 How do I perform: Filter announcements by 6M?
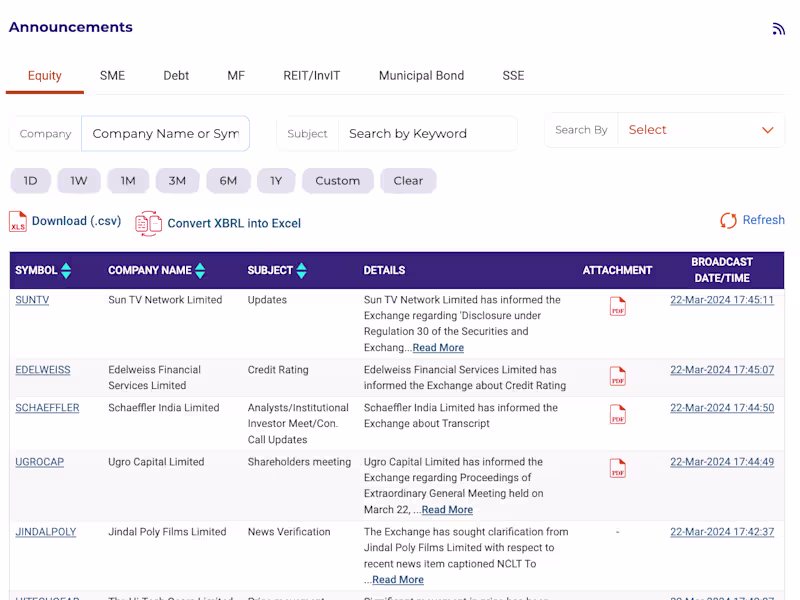[228, 181]
